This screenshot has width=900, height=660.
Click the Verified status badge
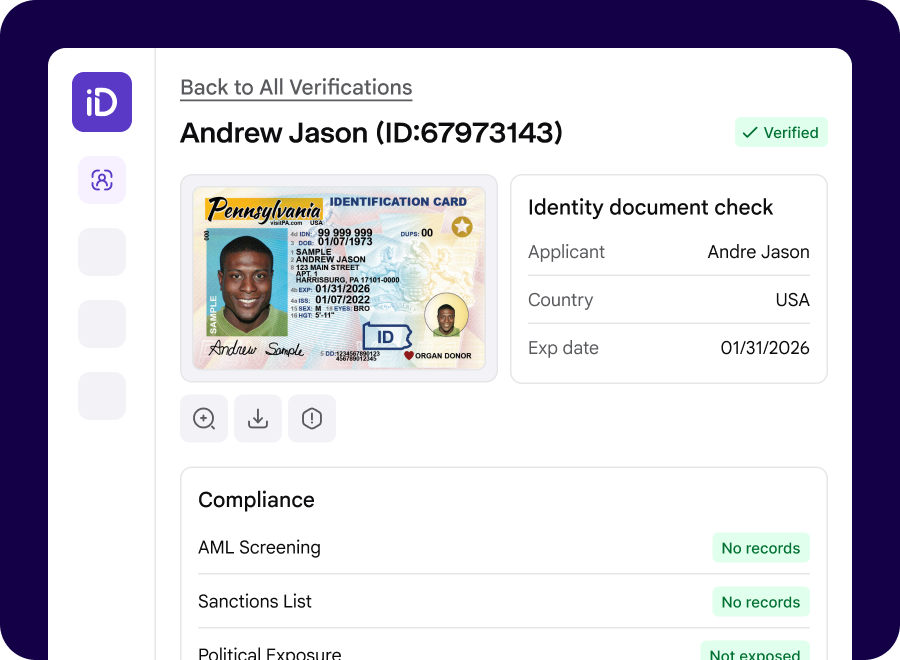(x=781, y=132)
